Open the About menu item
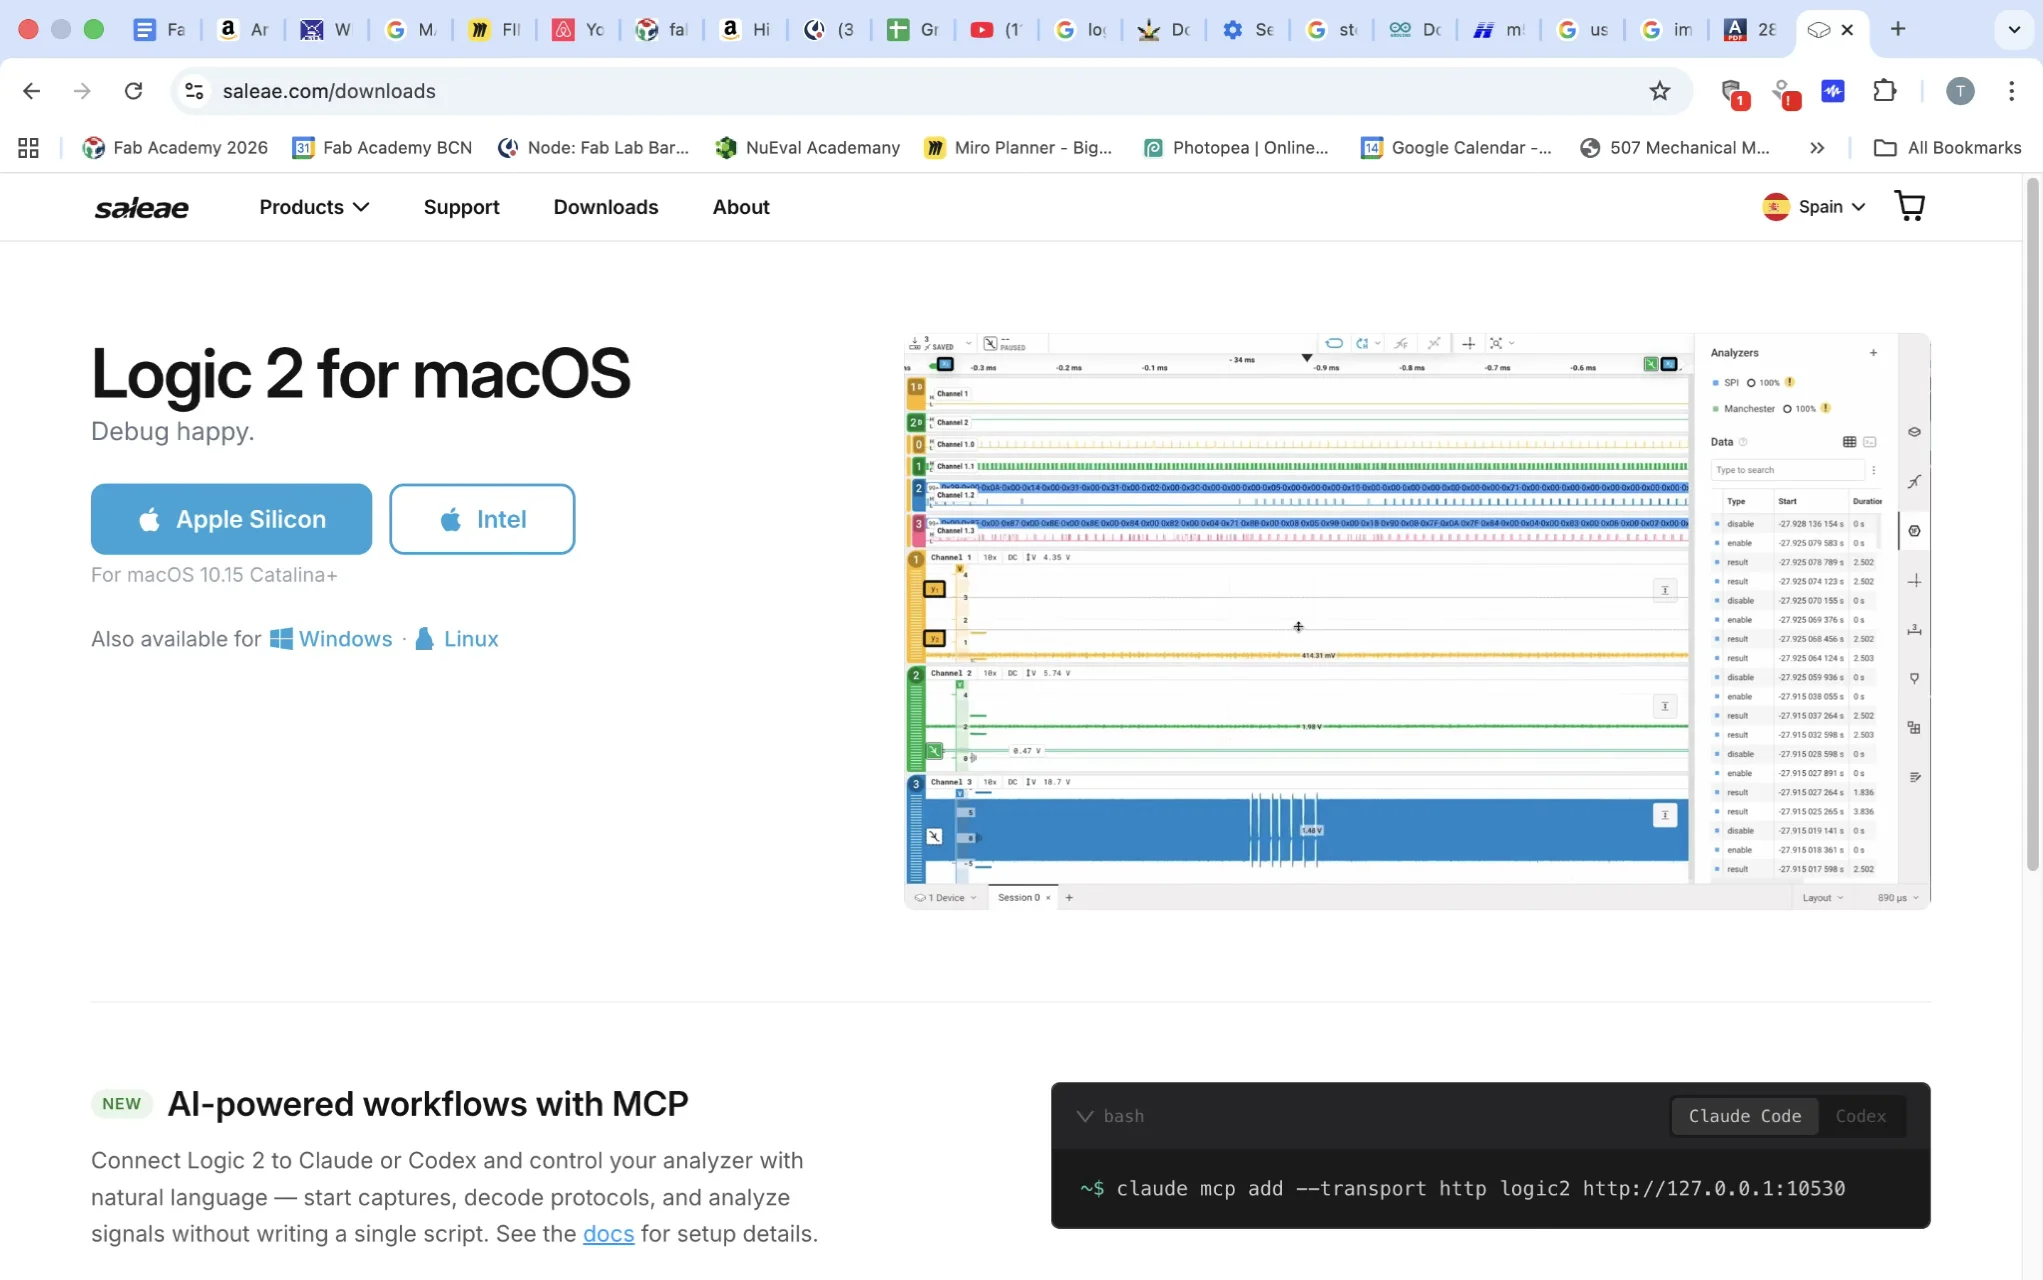 click(x=740, y=207)
